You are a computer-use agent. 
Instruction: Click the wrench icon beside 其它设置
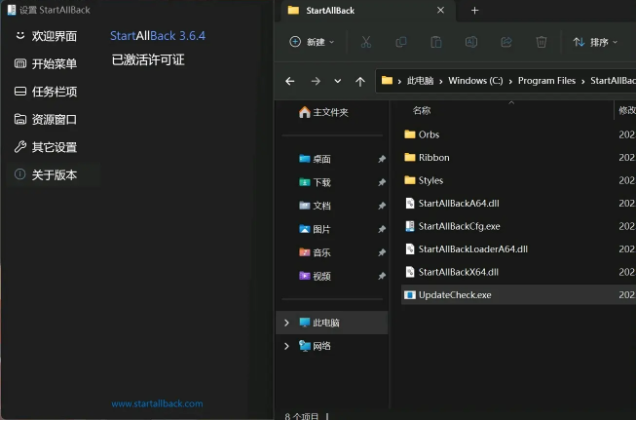click(x=20, y=146)
